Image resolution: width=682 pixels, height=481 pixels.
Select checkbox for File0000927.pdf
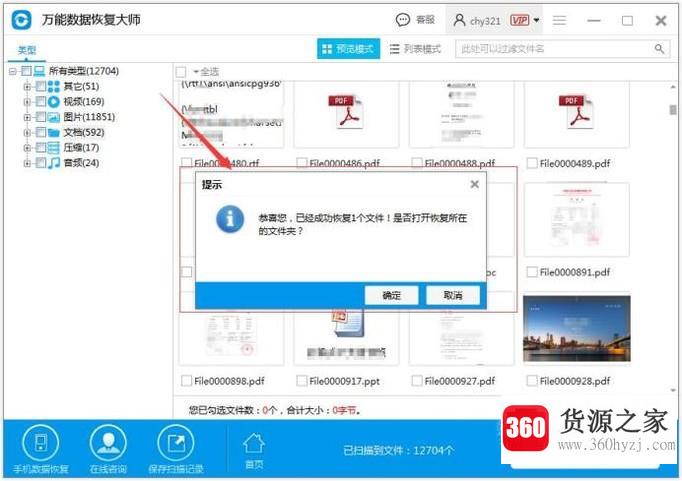tap(416, 381)
